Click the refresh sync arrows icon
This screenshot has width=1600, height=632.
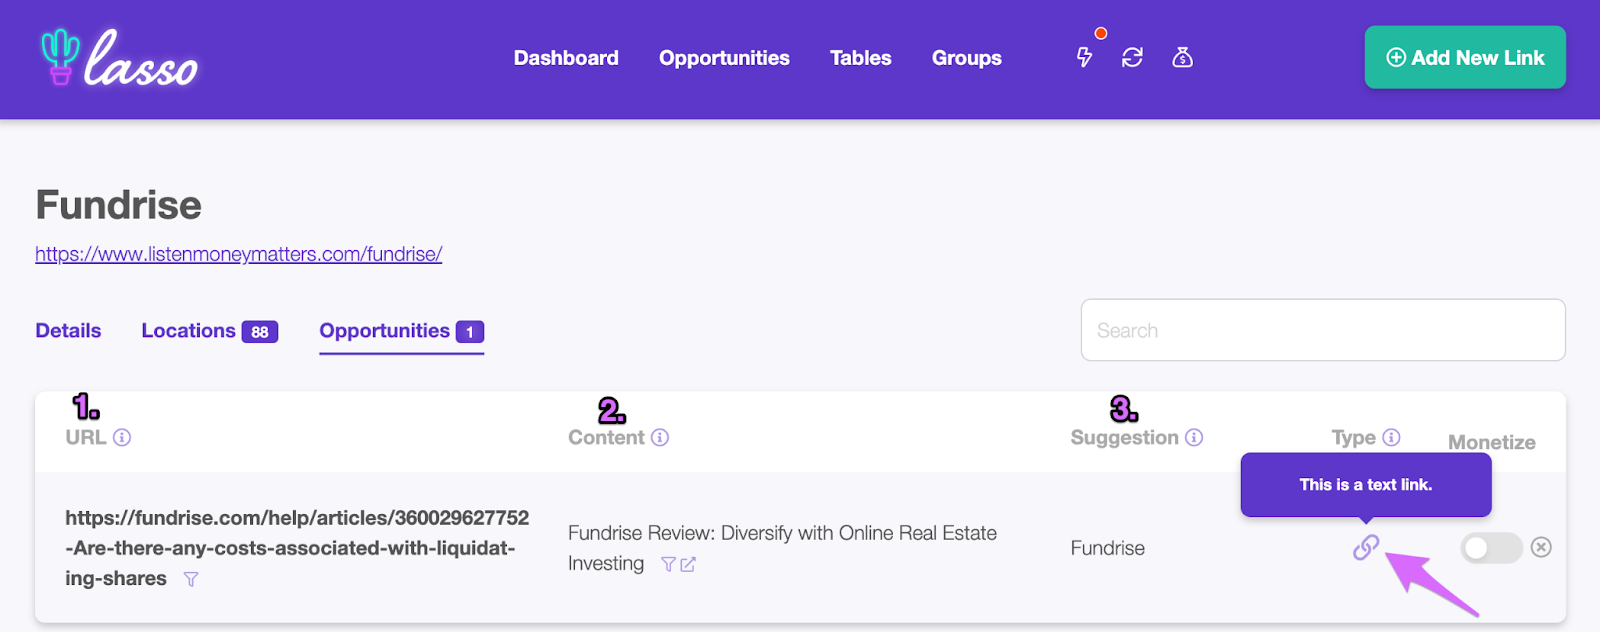1132,58
